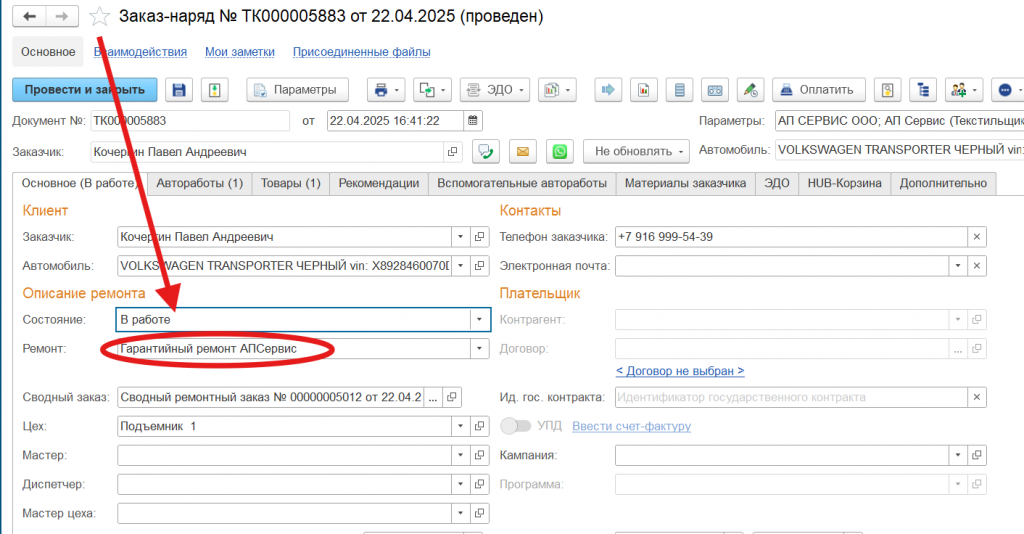Open the 'Не обновлять' dropdown
Image resolution: width=1024 pixels, height=534 pixels.
click(x=636, y=151)
